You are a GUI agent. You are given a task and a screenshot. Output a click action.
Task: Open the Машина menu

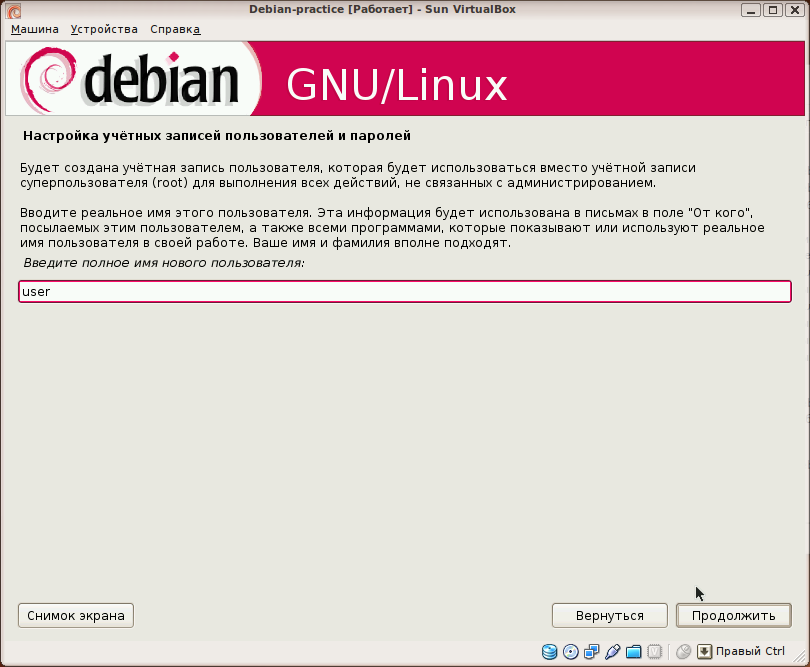click(35, 29)
